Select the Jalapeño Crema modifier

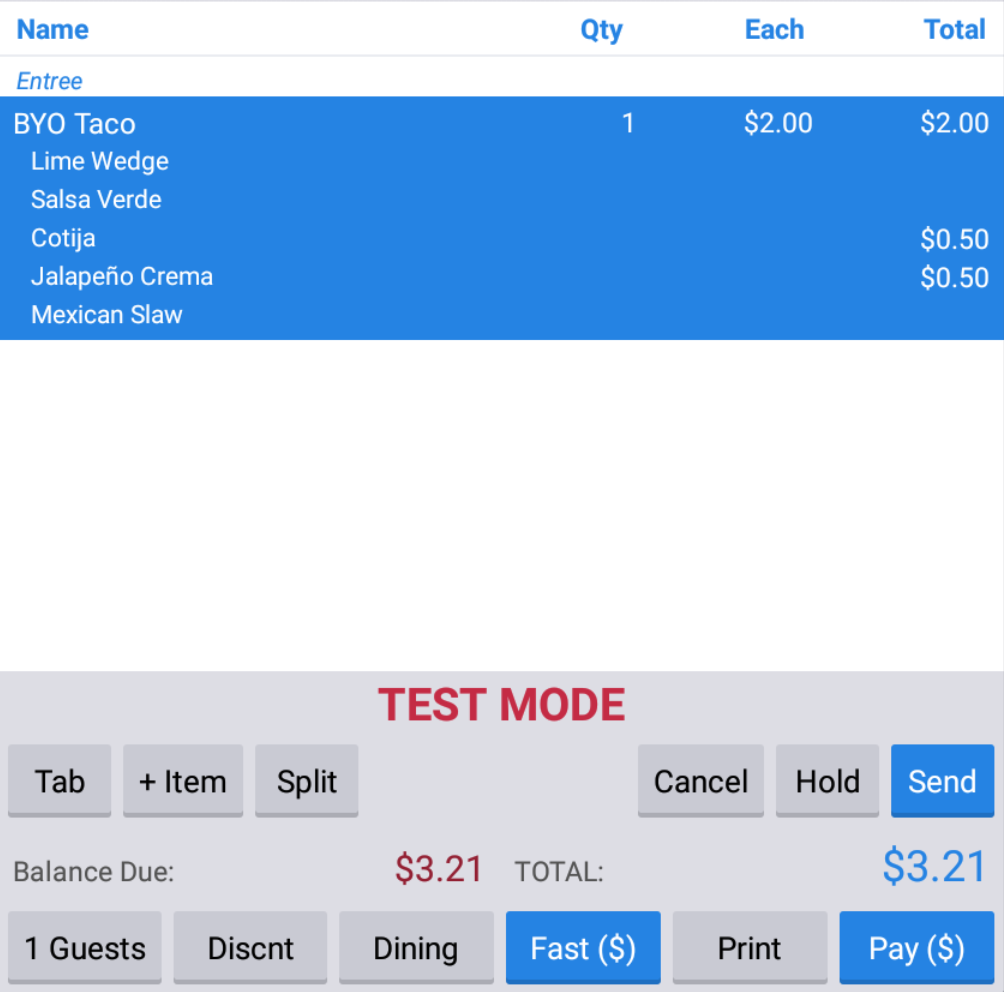click(122, 277)
